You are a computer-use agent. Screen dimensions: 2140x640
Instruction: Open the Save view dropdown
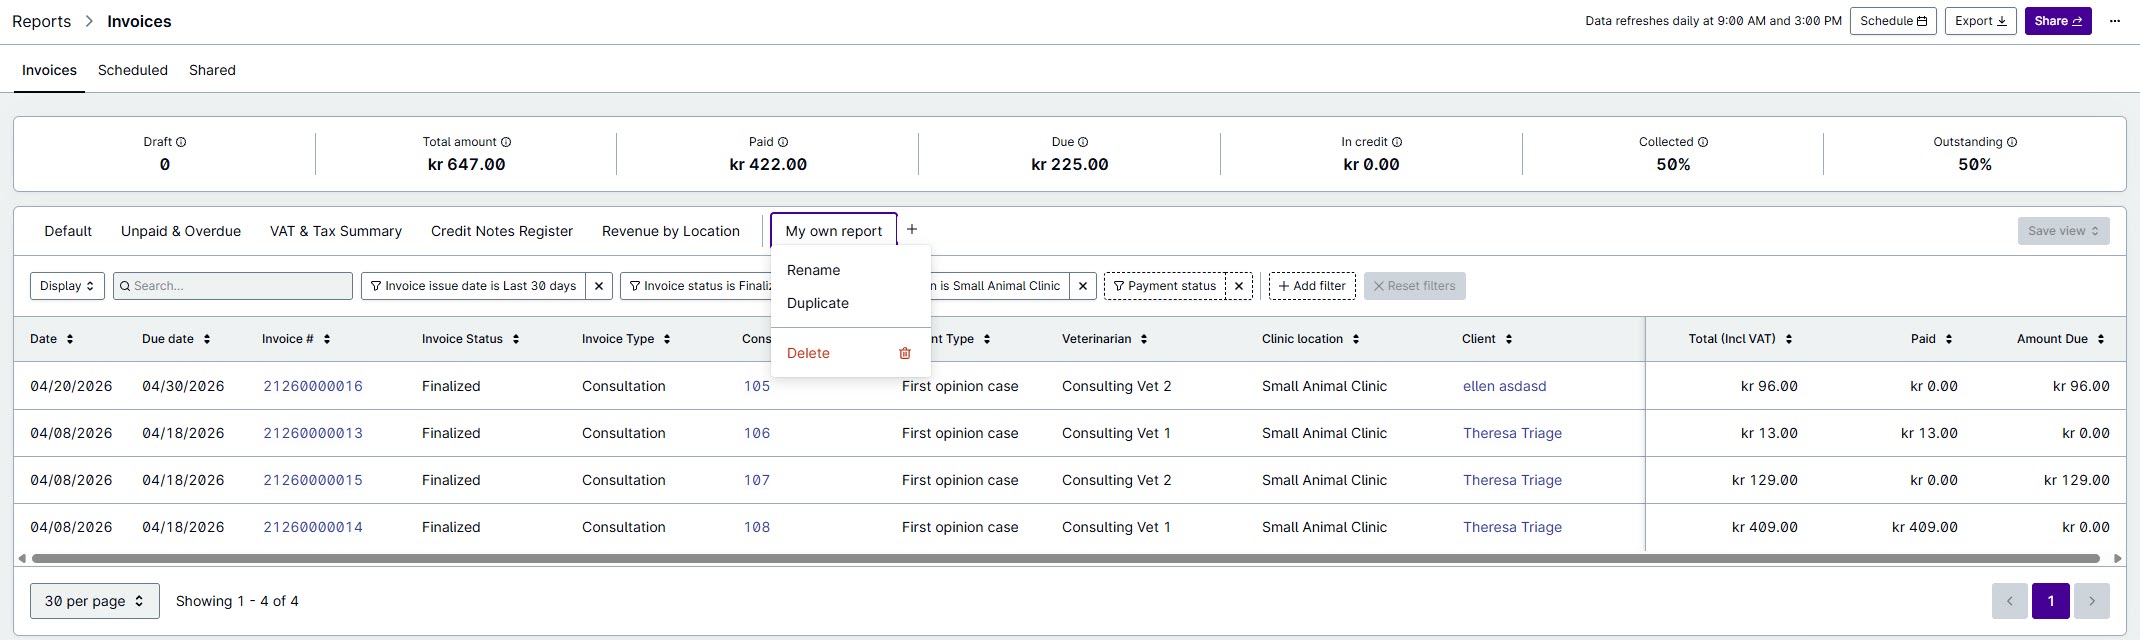(x=2064, y=231)
